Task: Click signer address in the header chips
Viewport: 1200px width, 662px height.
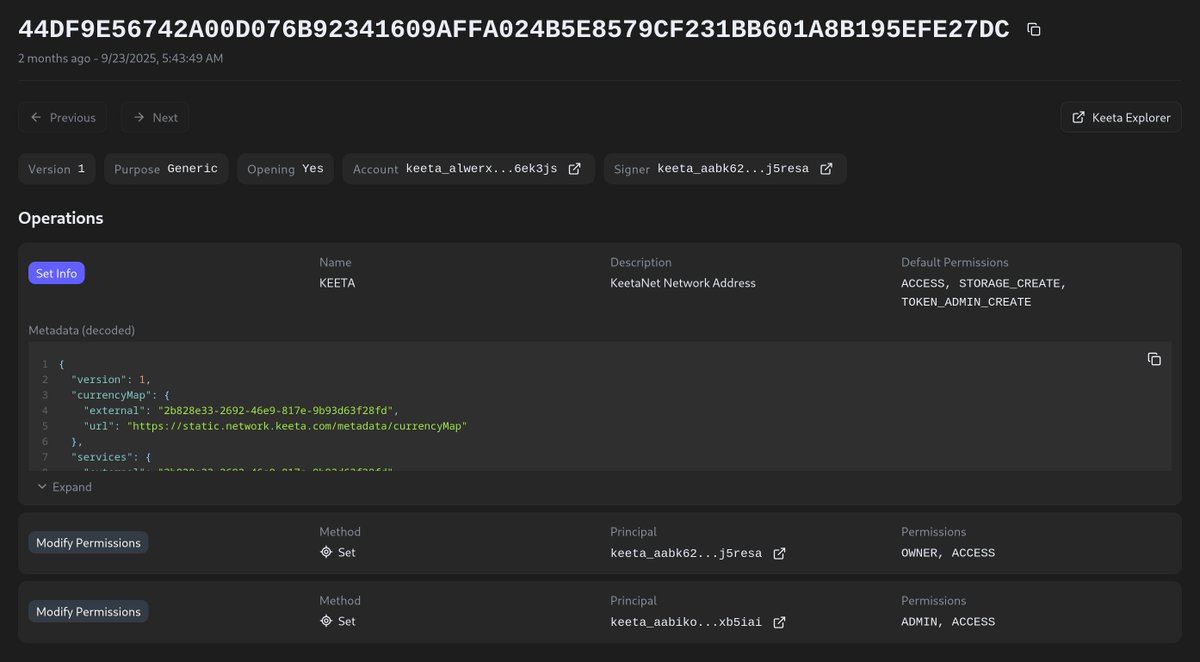Action: (733, 169)
